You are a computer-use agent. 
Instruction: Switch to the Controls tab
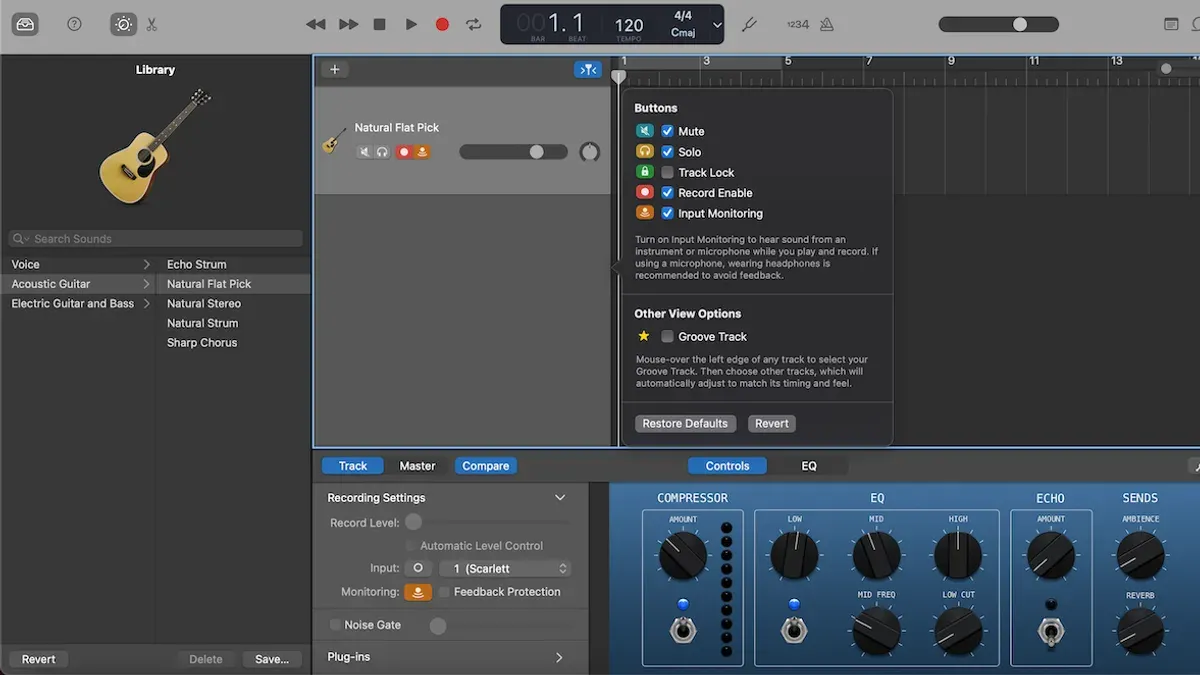[727, 466]
